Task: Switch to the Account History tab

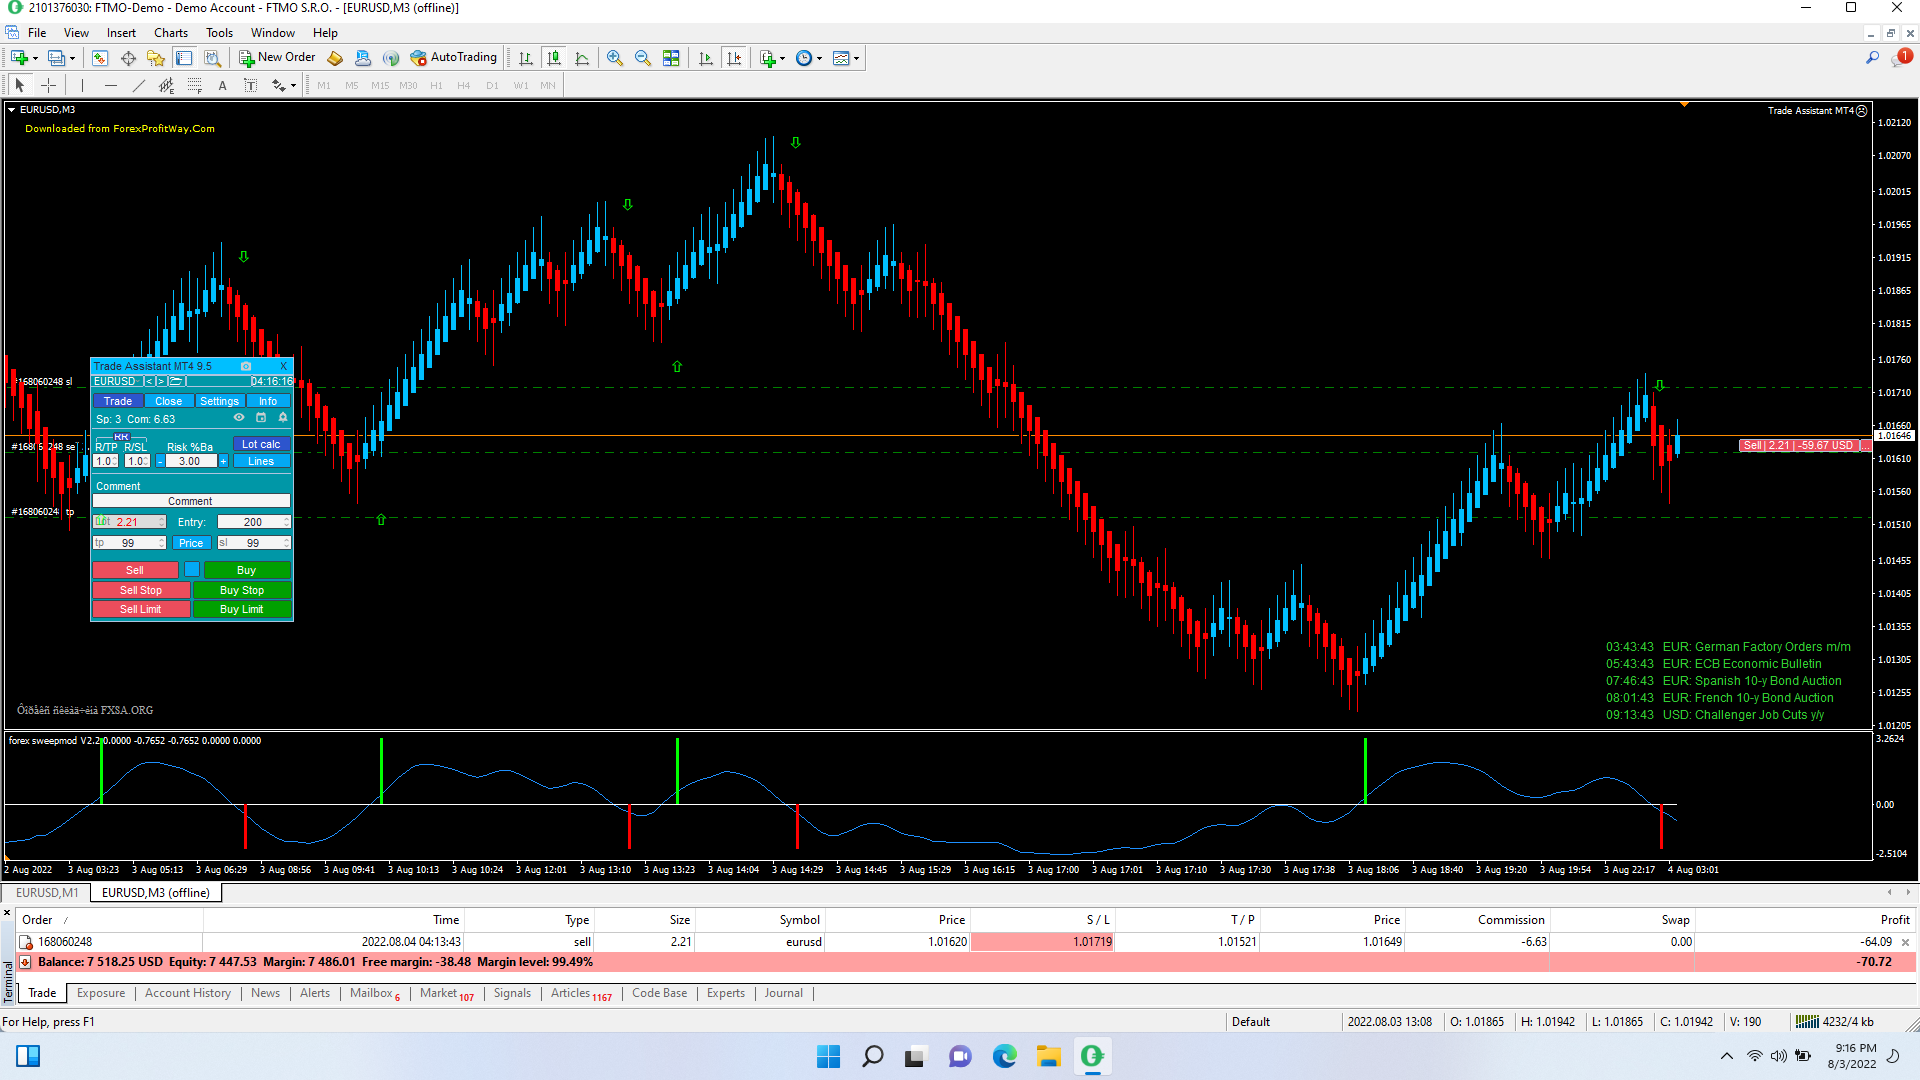Action: tap(187, 993)
